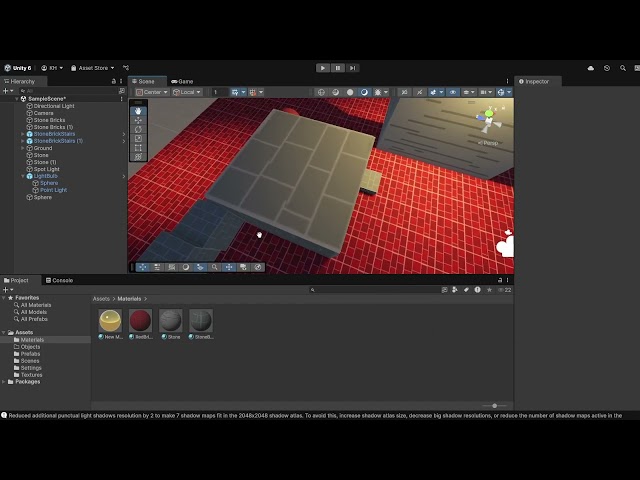Click the Step frame button

352,68
